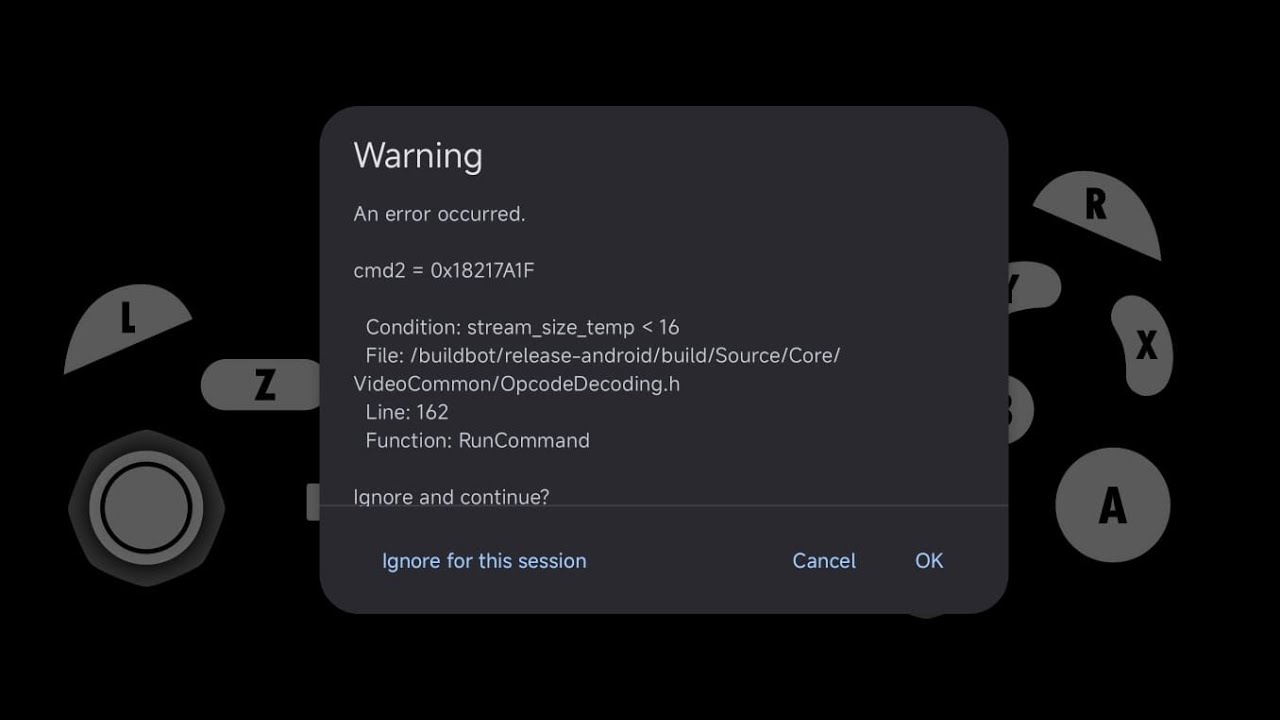
Task: Tap the partially hidden B button overlay
Action: (1020, 410)
